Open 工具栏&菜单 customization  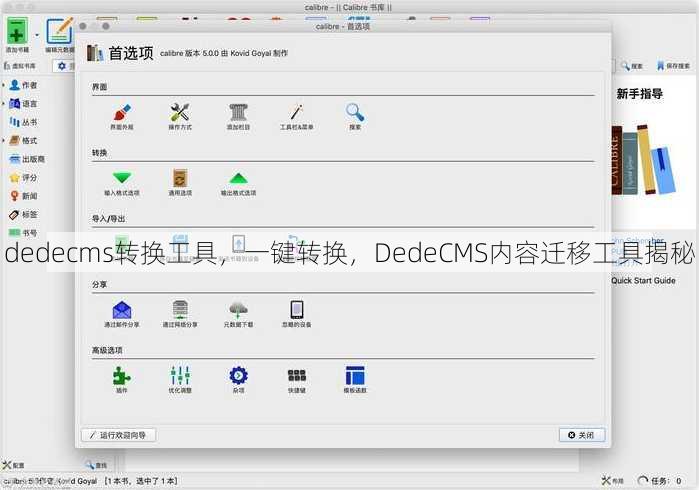tap(296, 117)
